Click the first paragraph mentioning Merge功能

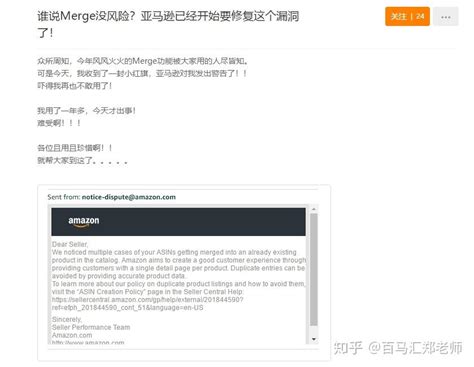[x=143, y=61]
